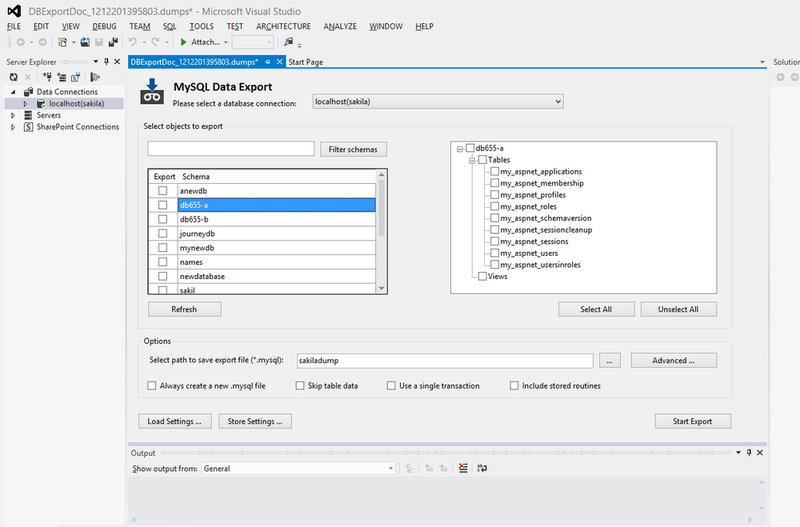Click the Select All button

(596, 309)
